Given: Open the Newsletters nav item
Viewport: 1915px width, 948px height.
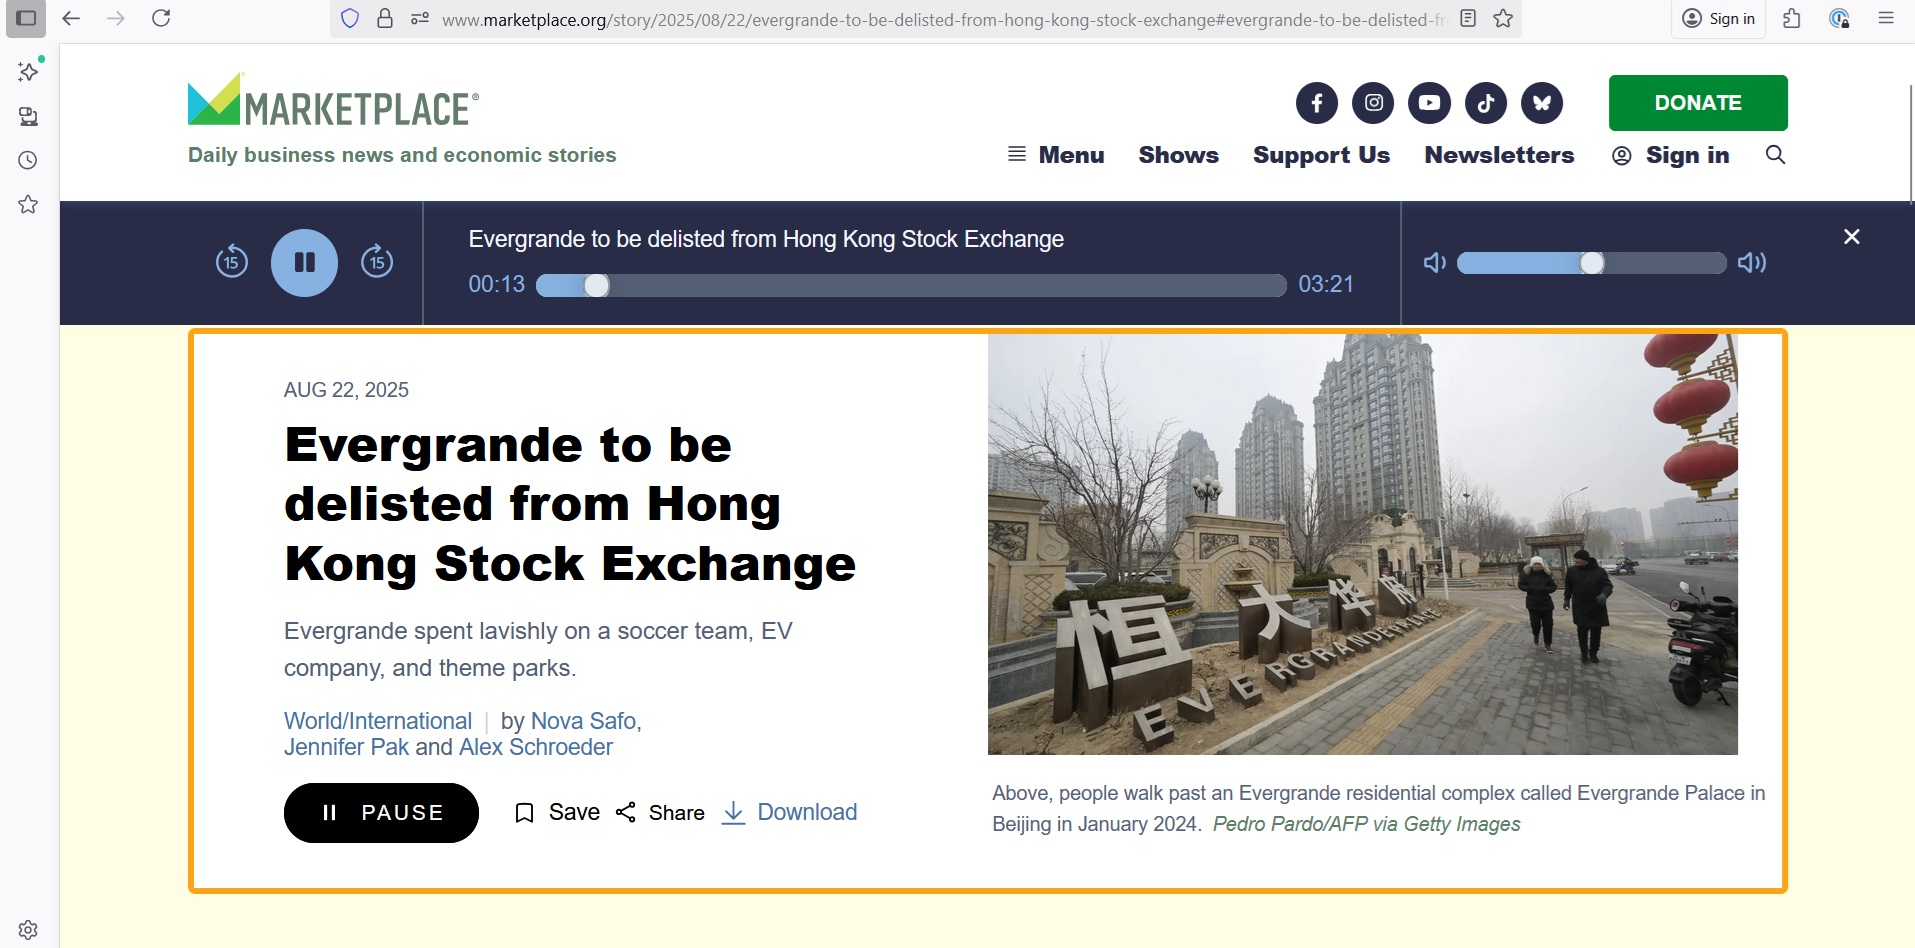Looking at the screenshot, I should coord(1499,155).
